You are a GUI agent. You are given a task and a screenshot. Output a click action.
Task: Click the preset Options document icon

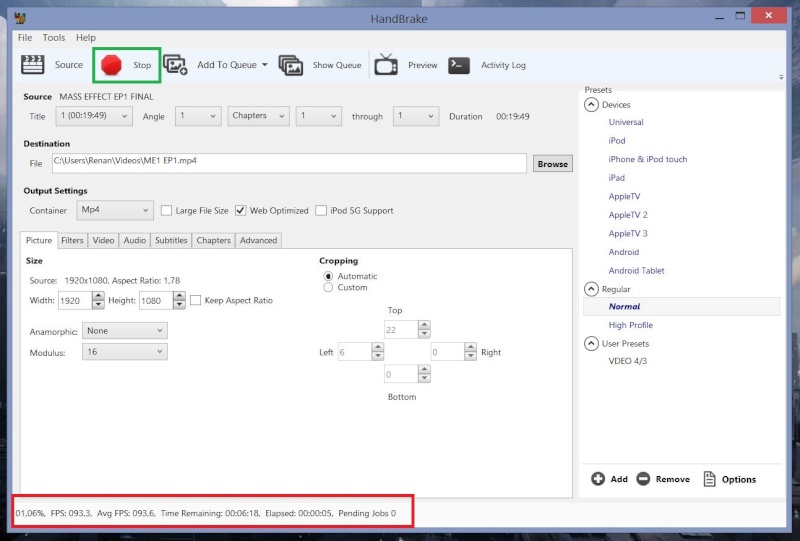(709, 479)
